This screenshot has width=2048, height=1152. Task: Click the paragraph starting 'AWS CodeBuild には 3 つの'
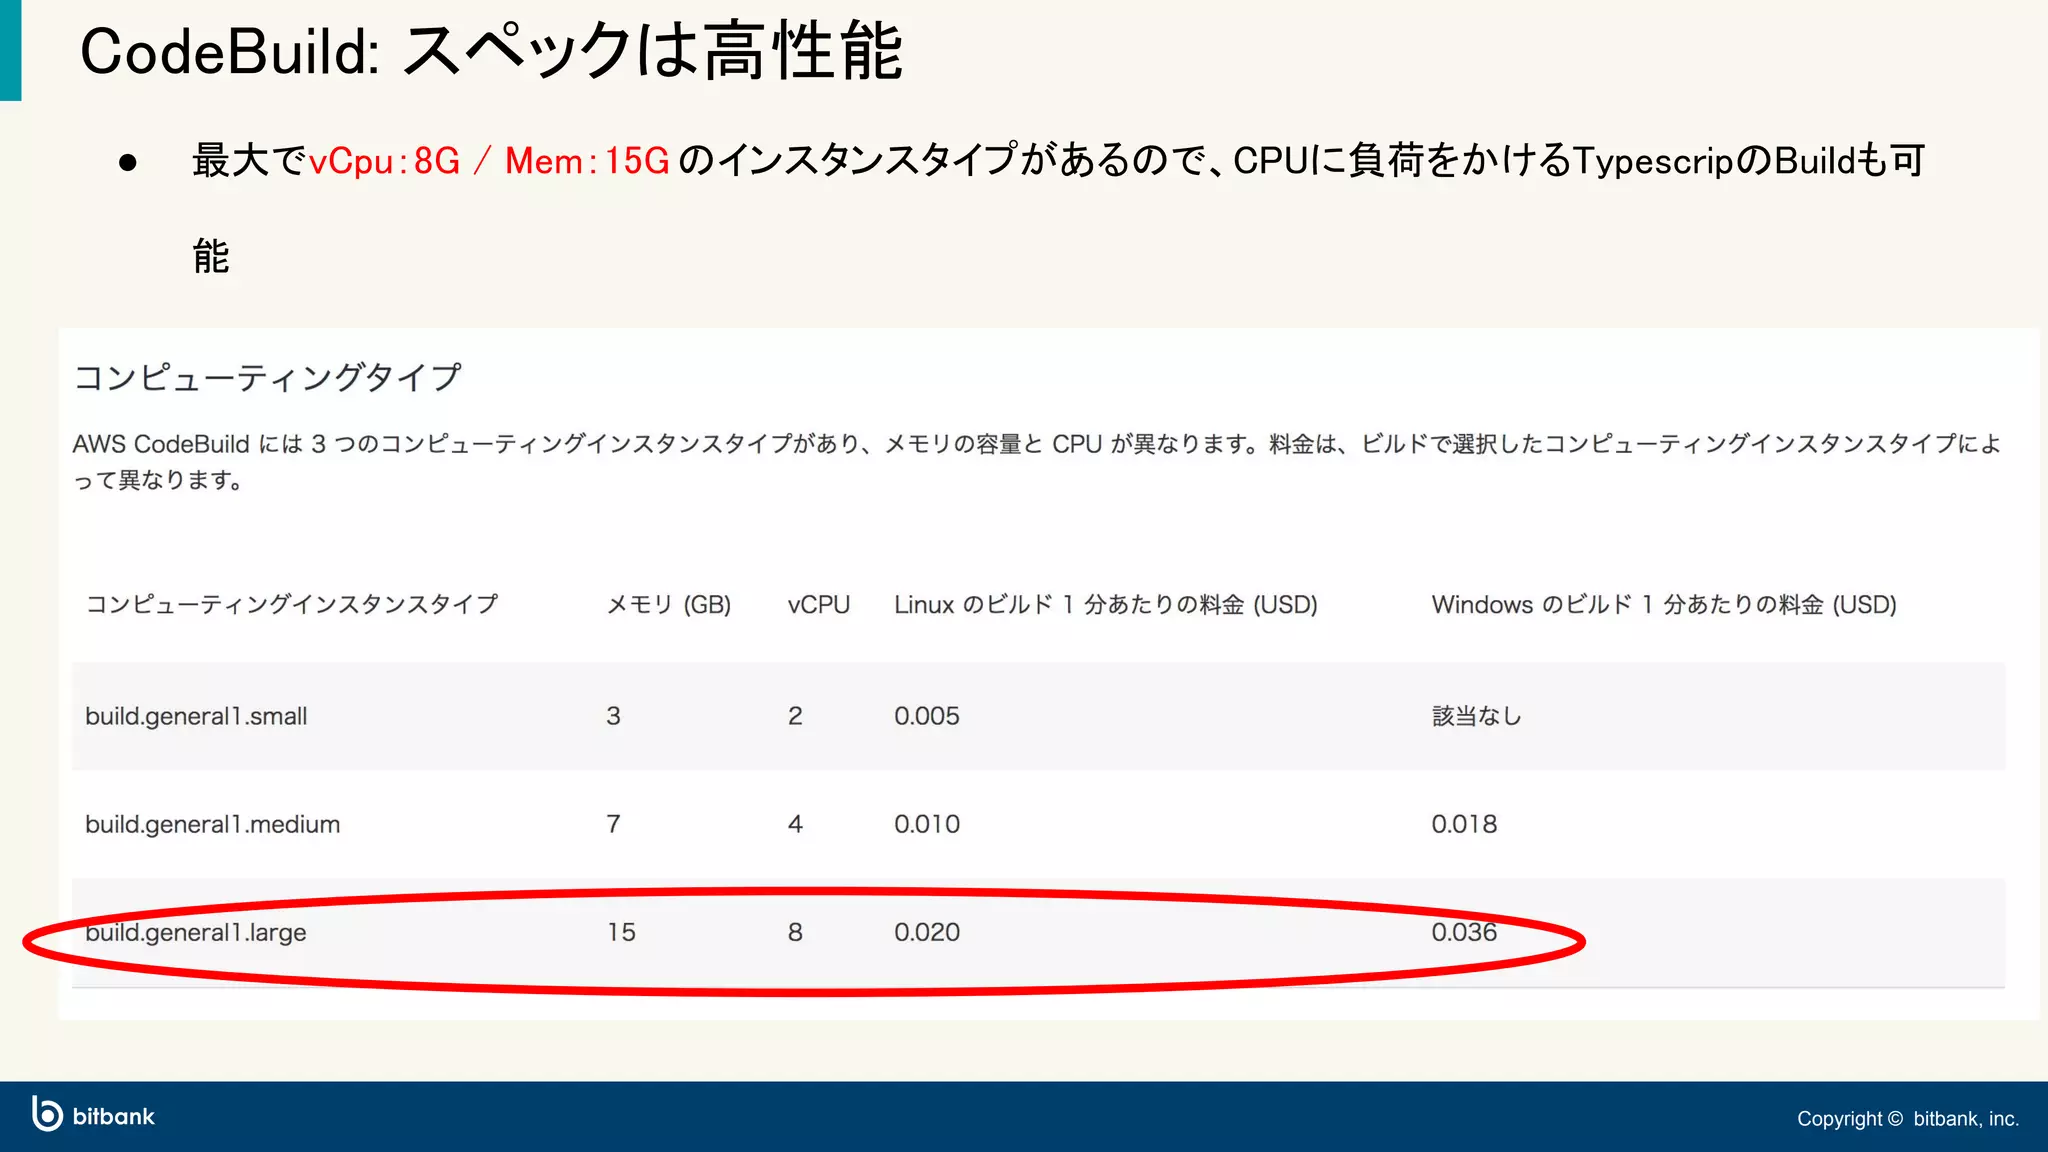click(x=1037, y=461)
